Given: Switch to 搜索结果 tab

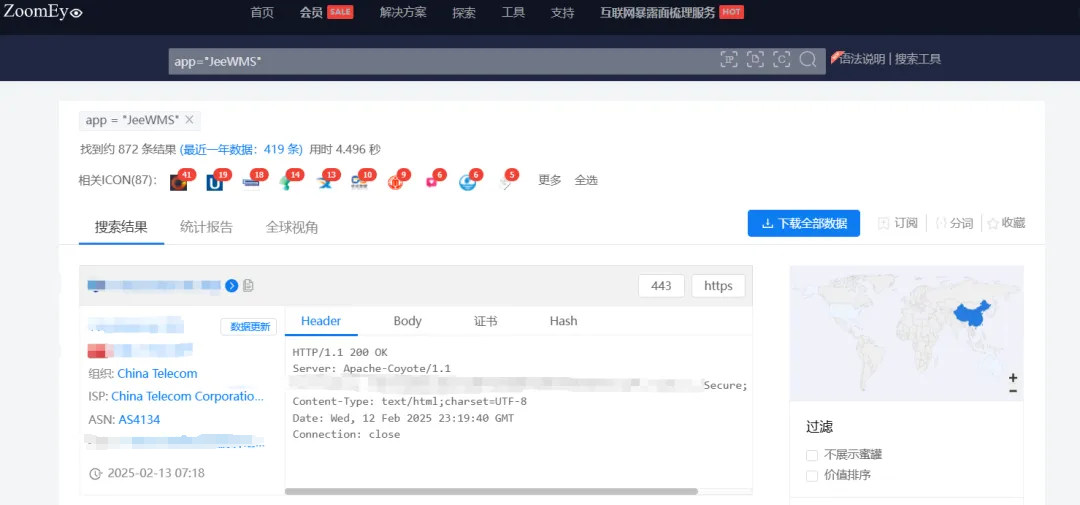Looking at the screenshot, I should [121, 227].
